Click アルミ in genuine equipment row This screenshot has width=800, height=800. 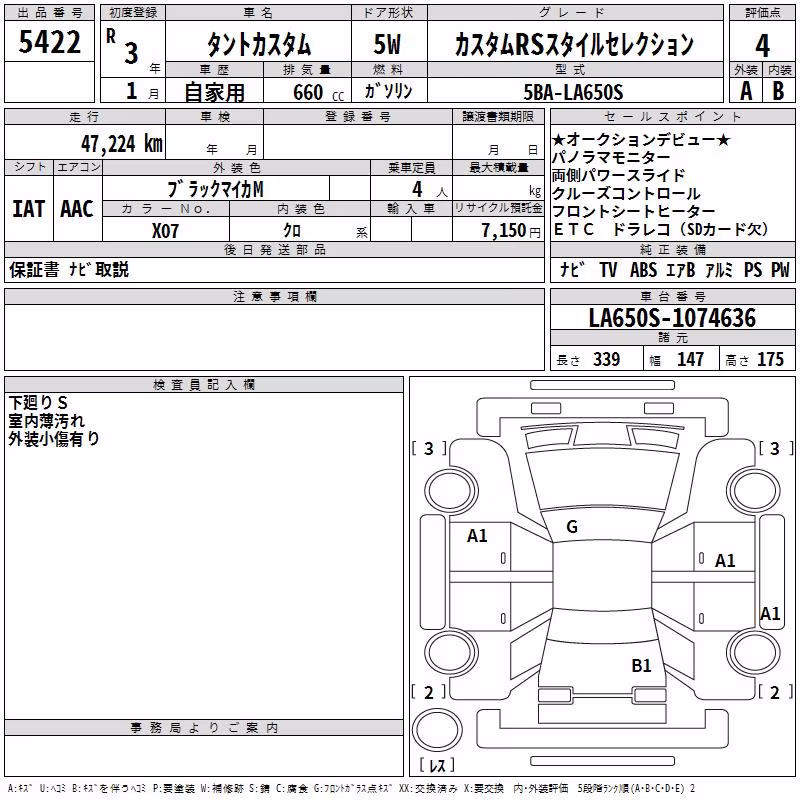point(719,269)
